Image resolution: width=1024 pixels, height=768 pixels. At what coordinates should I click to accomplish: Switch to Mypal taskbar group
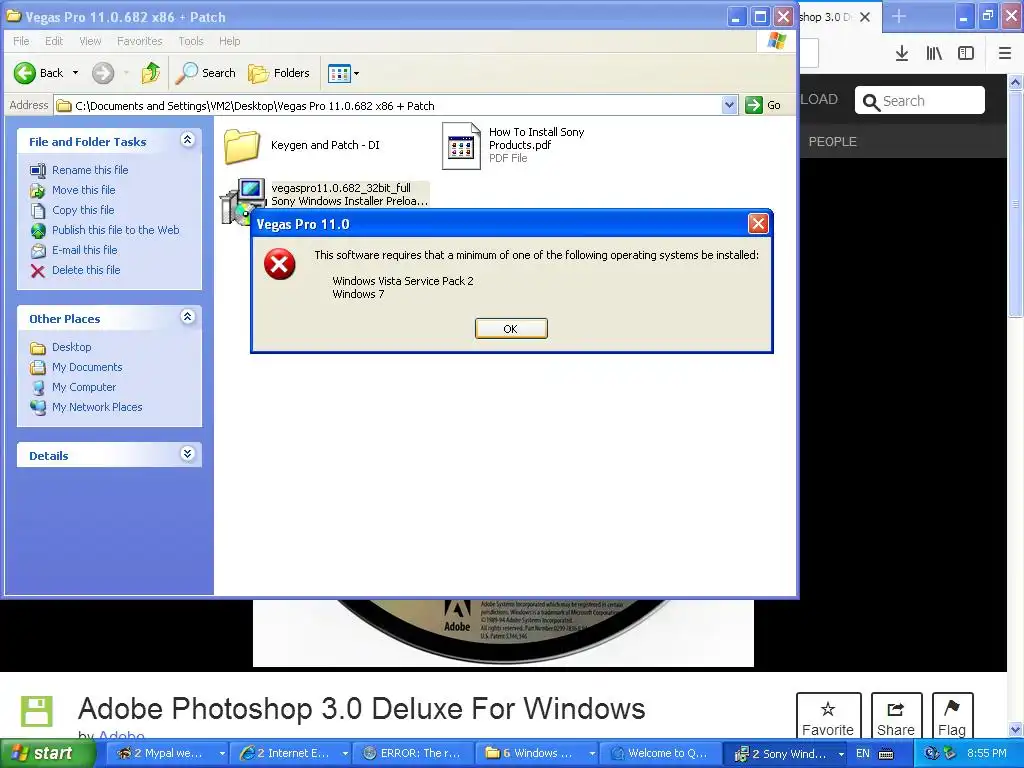(x=167, y=754)
